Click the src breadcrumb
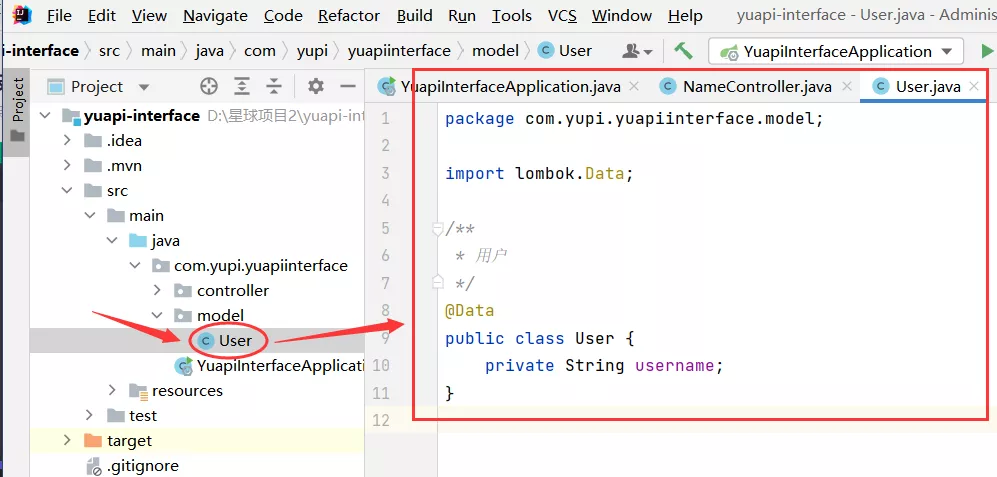The width and height of the screenshot is (997, 477). (x=109, y=51)
